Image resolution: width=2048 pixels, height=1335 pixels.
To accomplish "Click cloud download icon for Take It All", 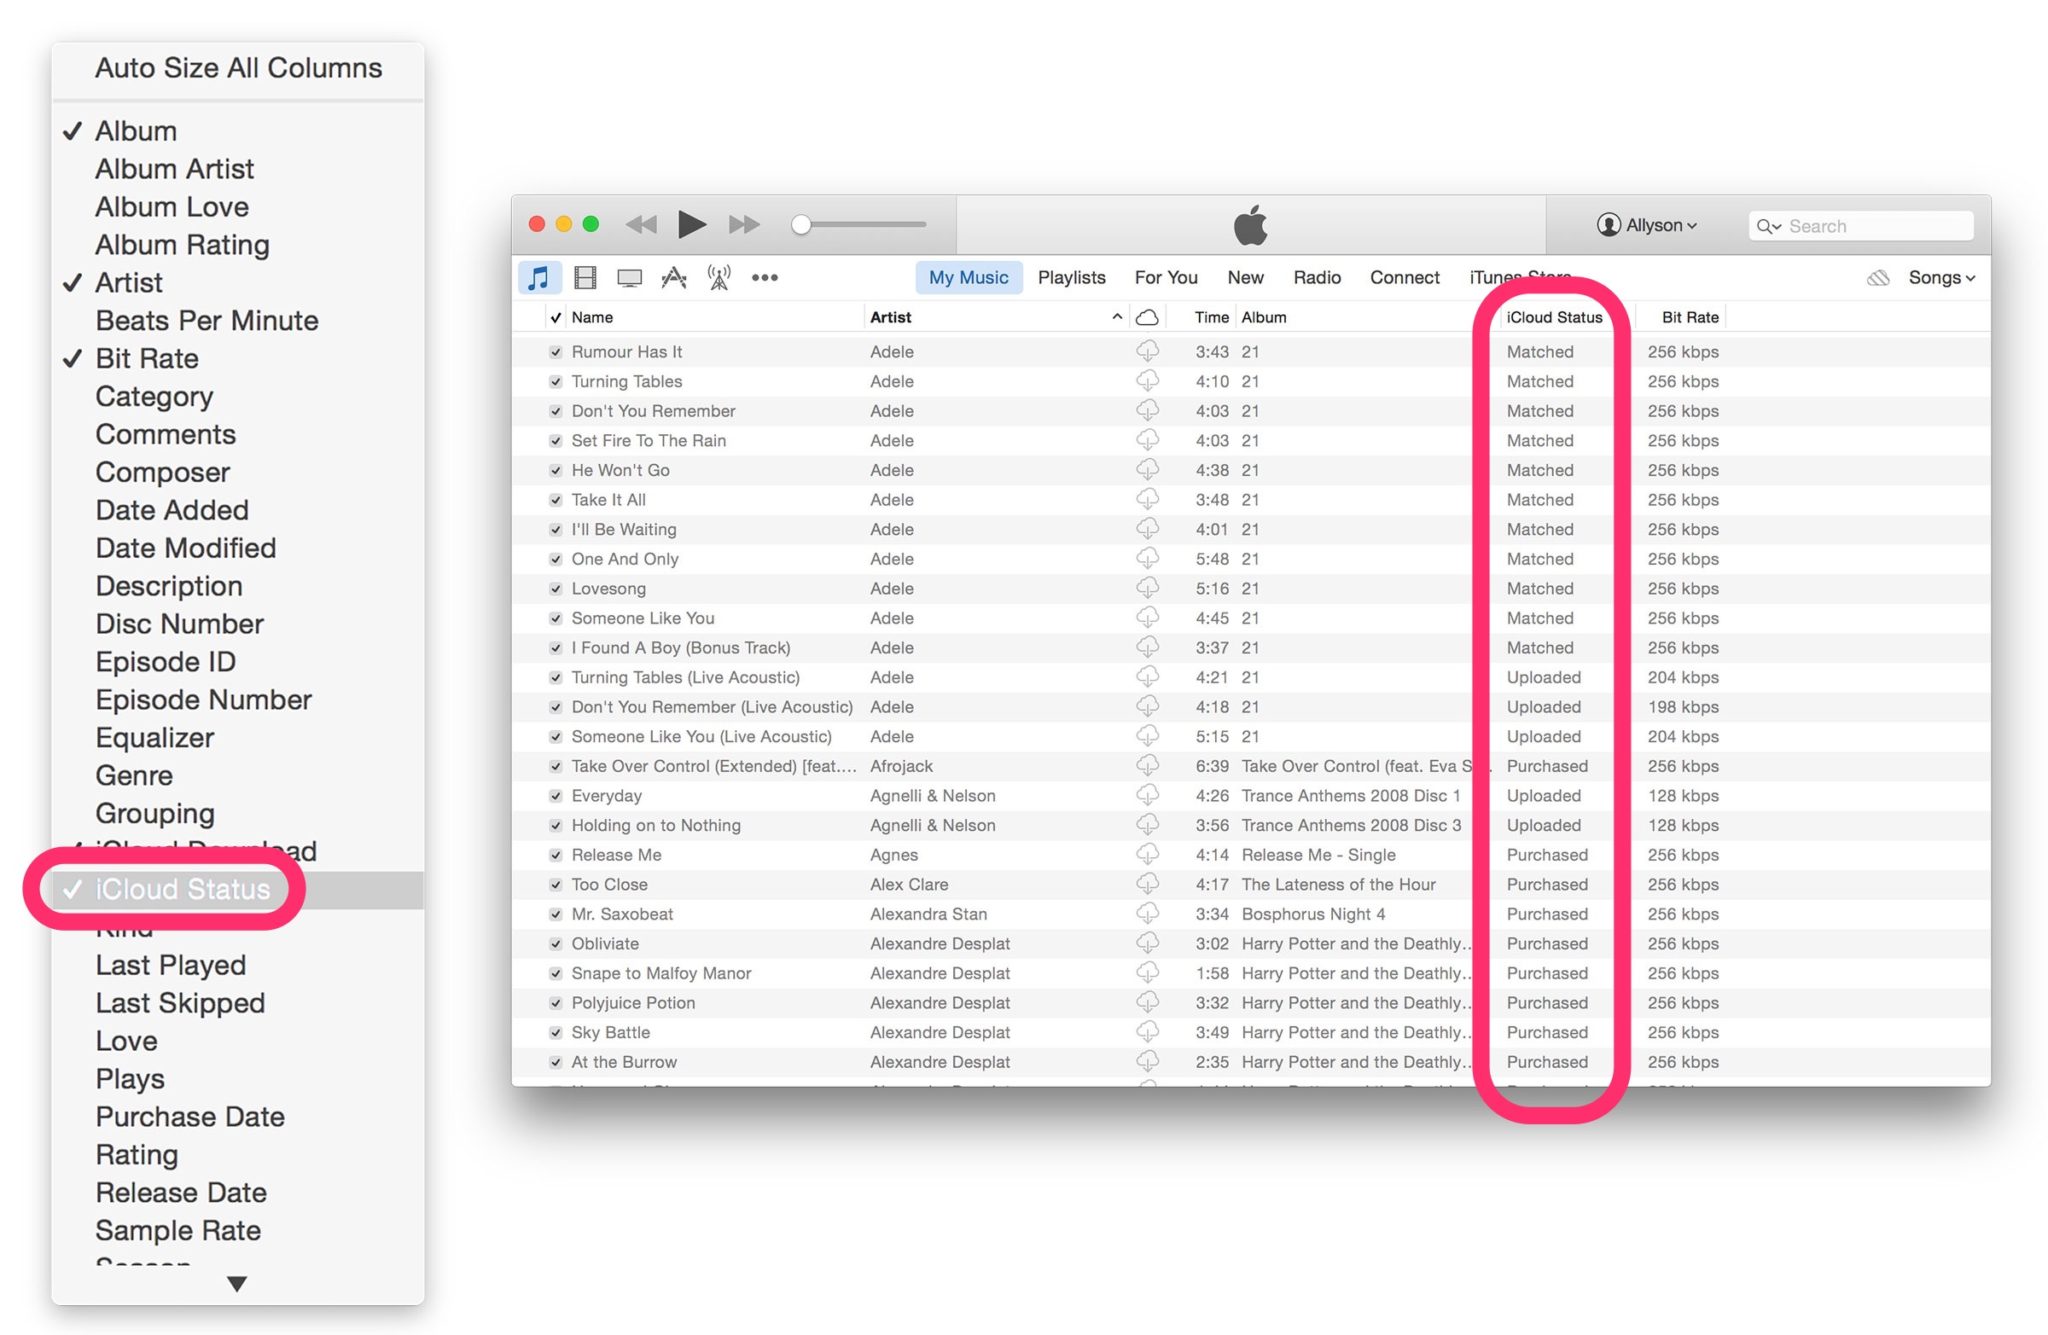I will pos(1147,499).
